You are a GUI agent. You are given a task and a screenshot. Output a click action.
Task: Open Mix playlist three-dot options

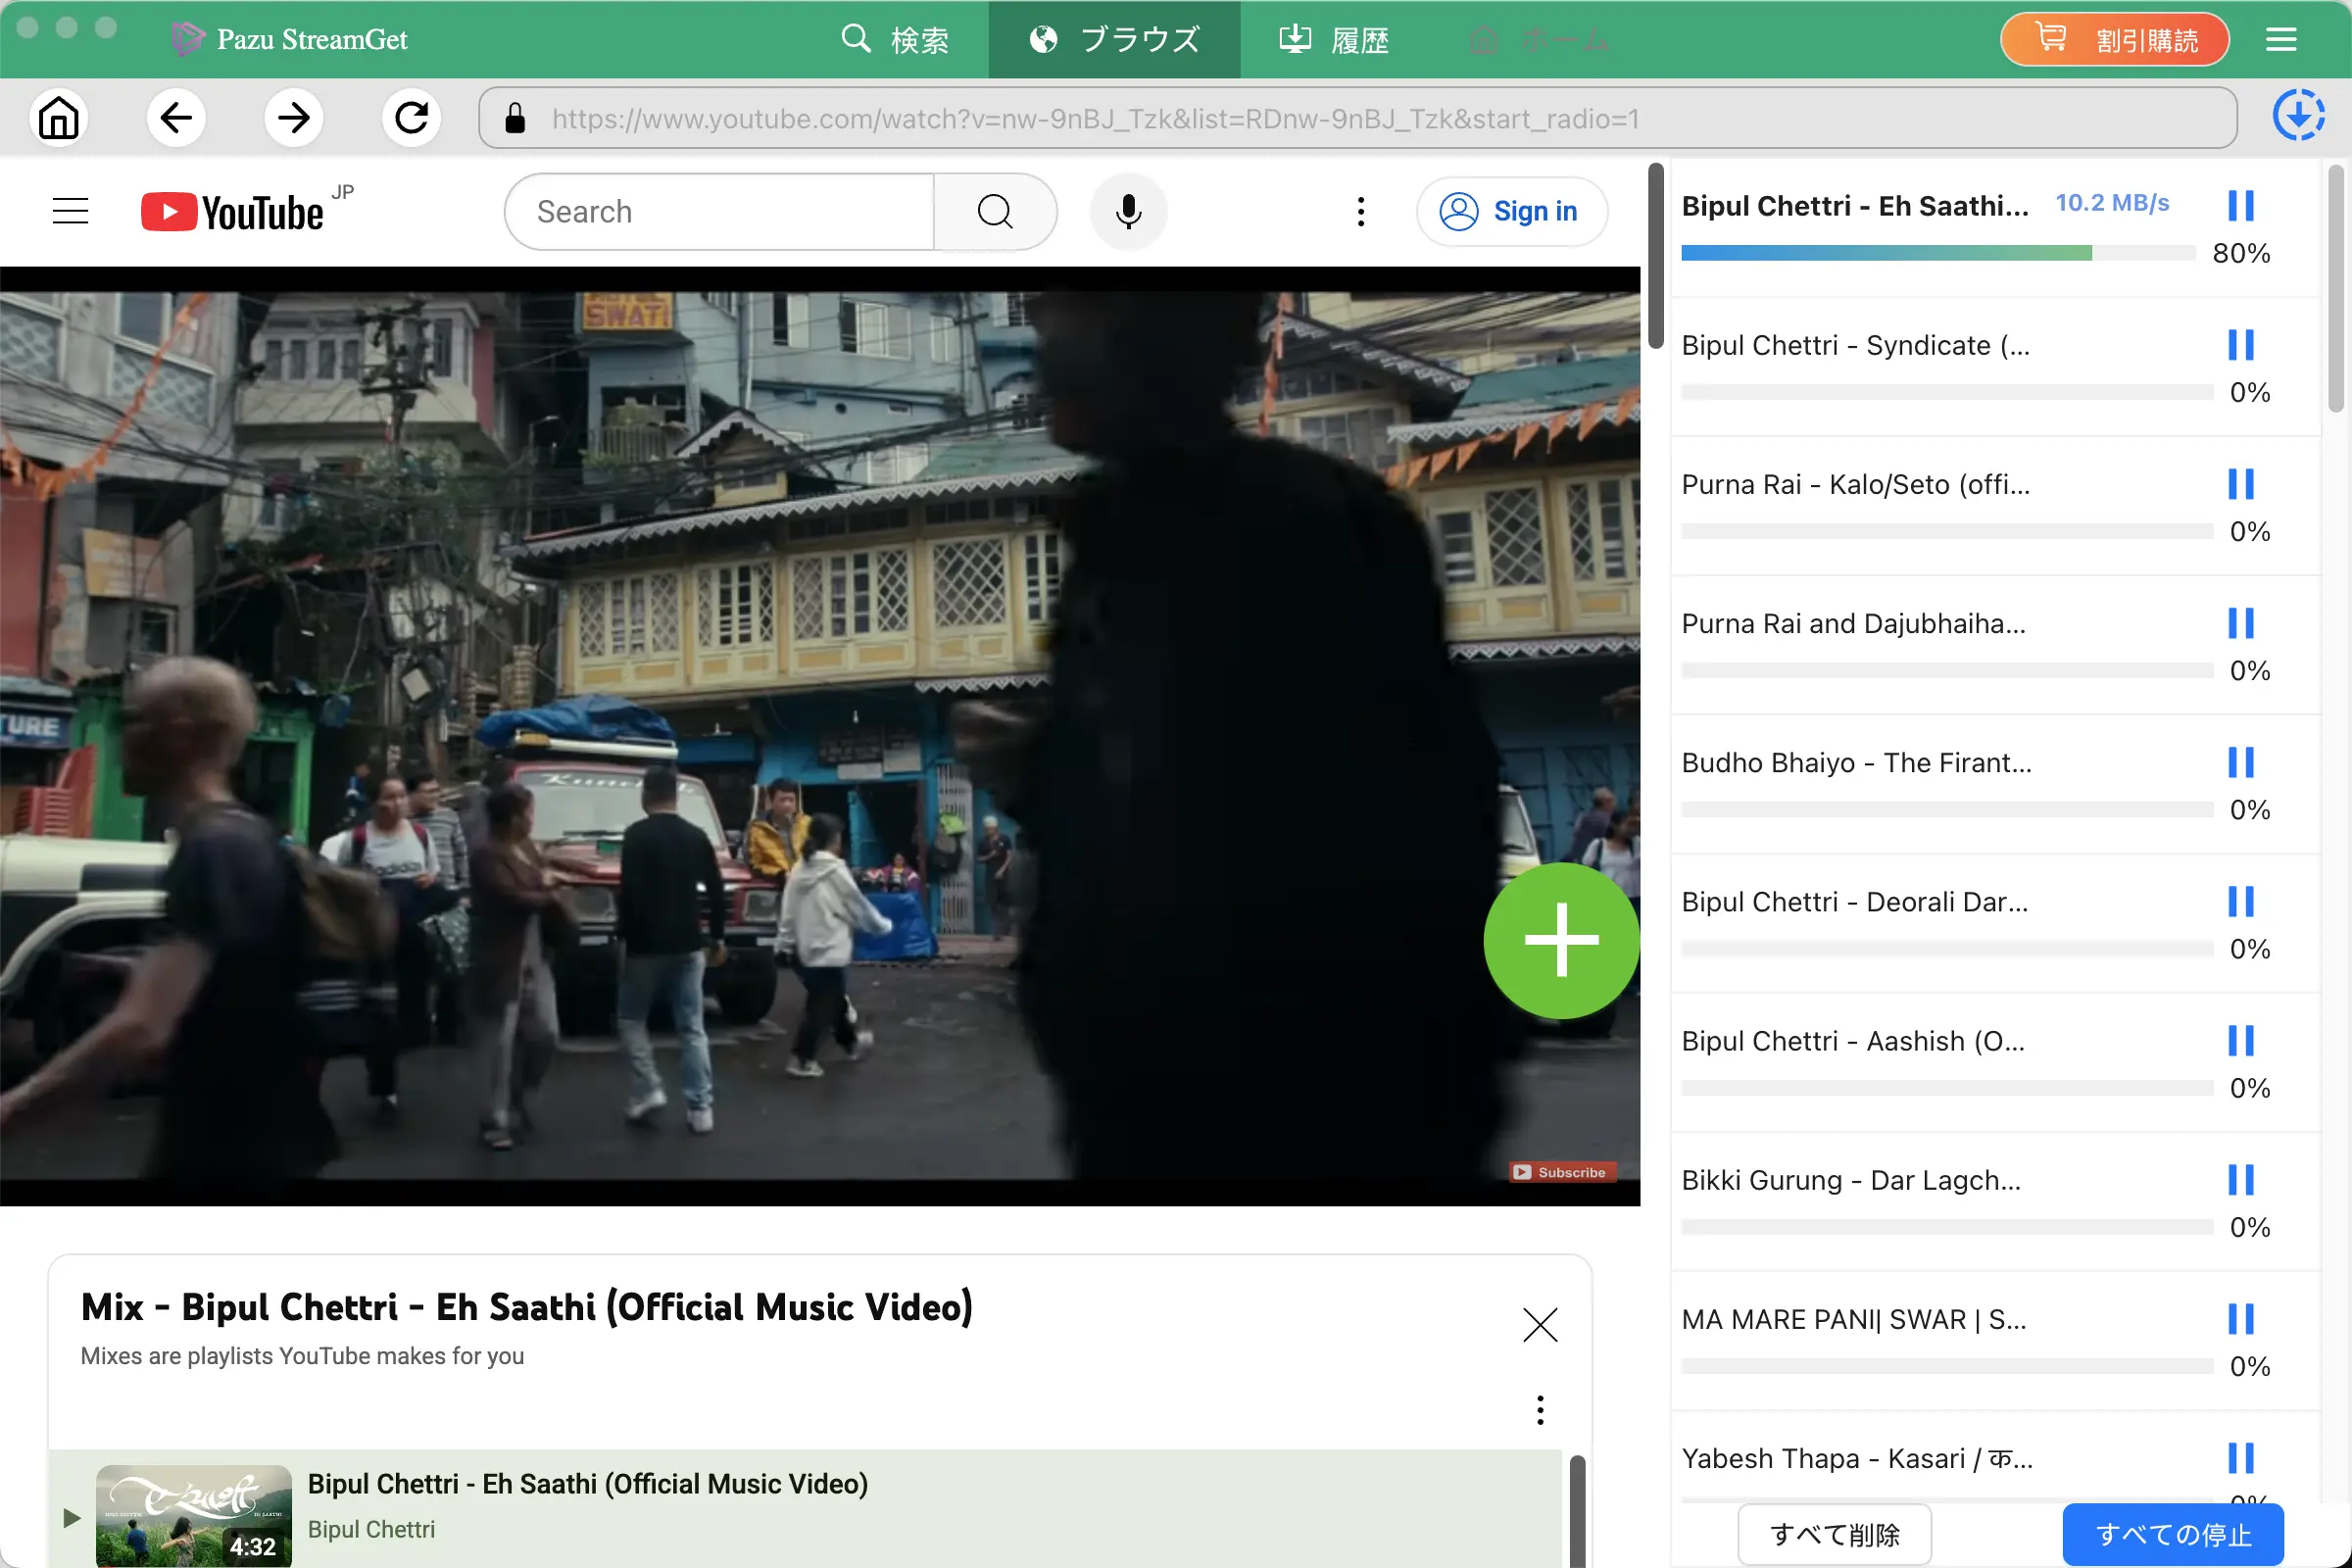point(1540,1409)
